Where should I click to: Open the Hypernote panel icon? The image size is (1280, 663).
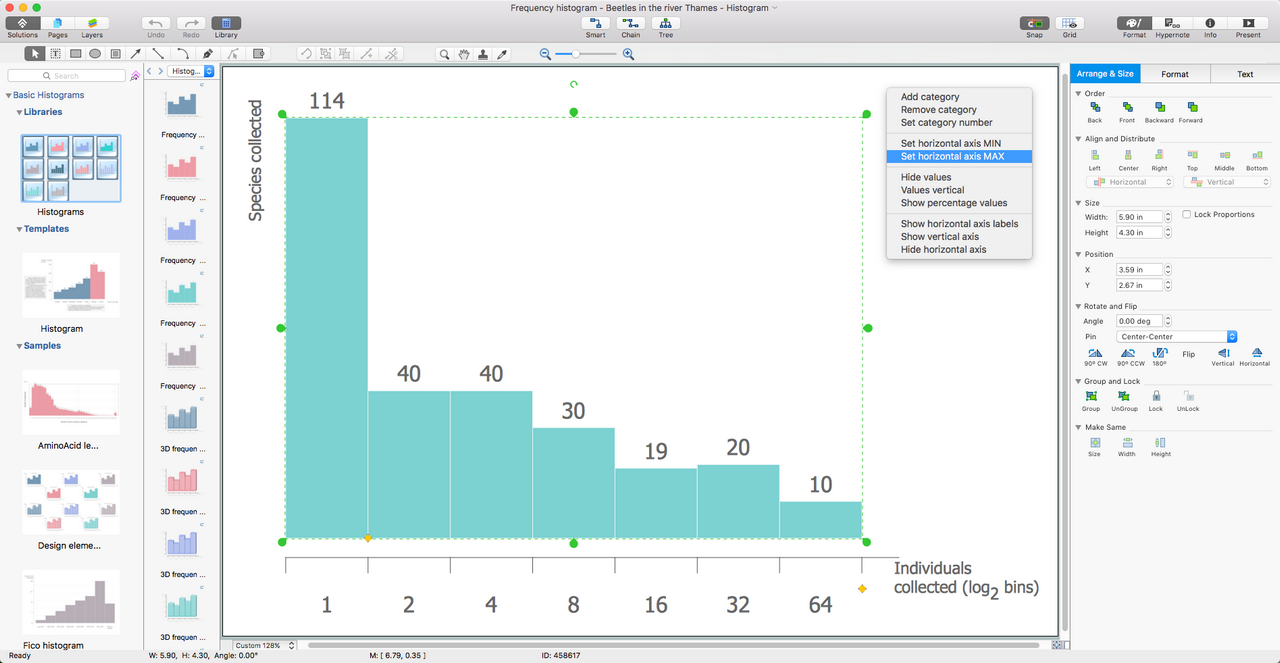(x=1172, y=23)
